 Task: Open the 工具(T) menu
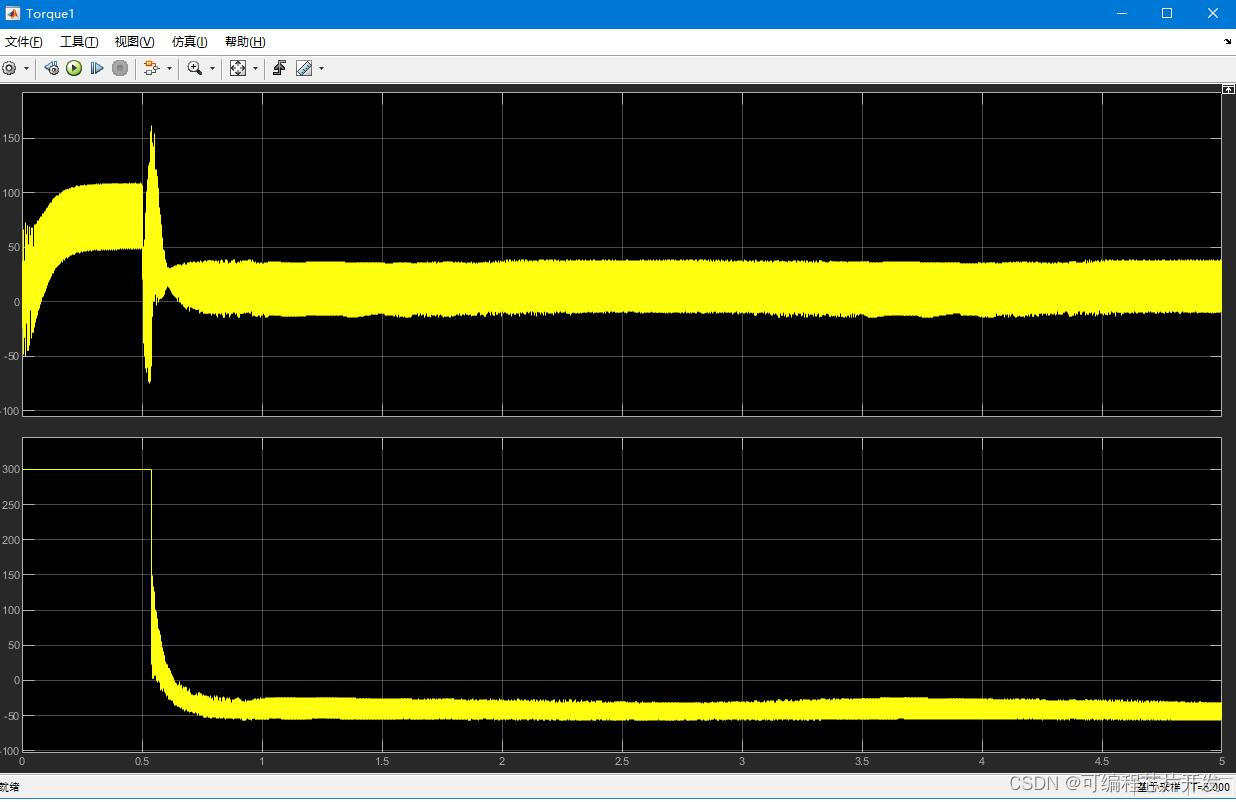pos(79,42)
